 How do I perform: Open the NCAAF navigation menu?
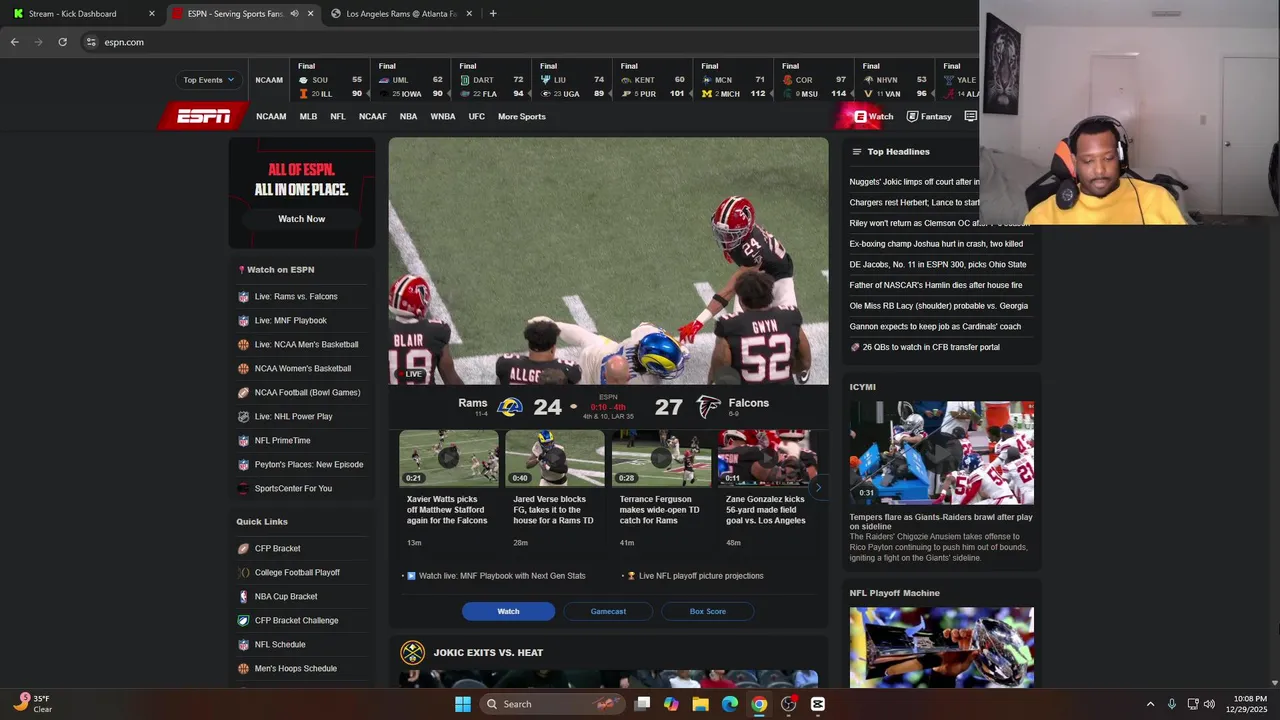point(372,116)
